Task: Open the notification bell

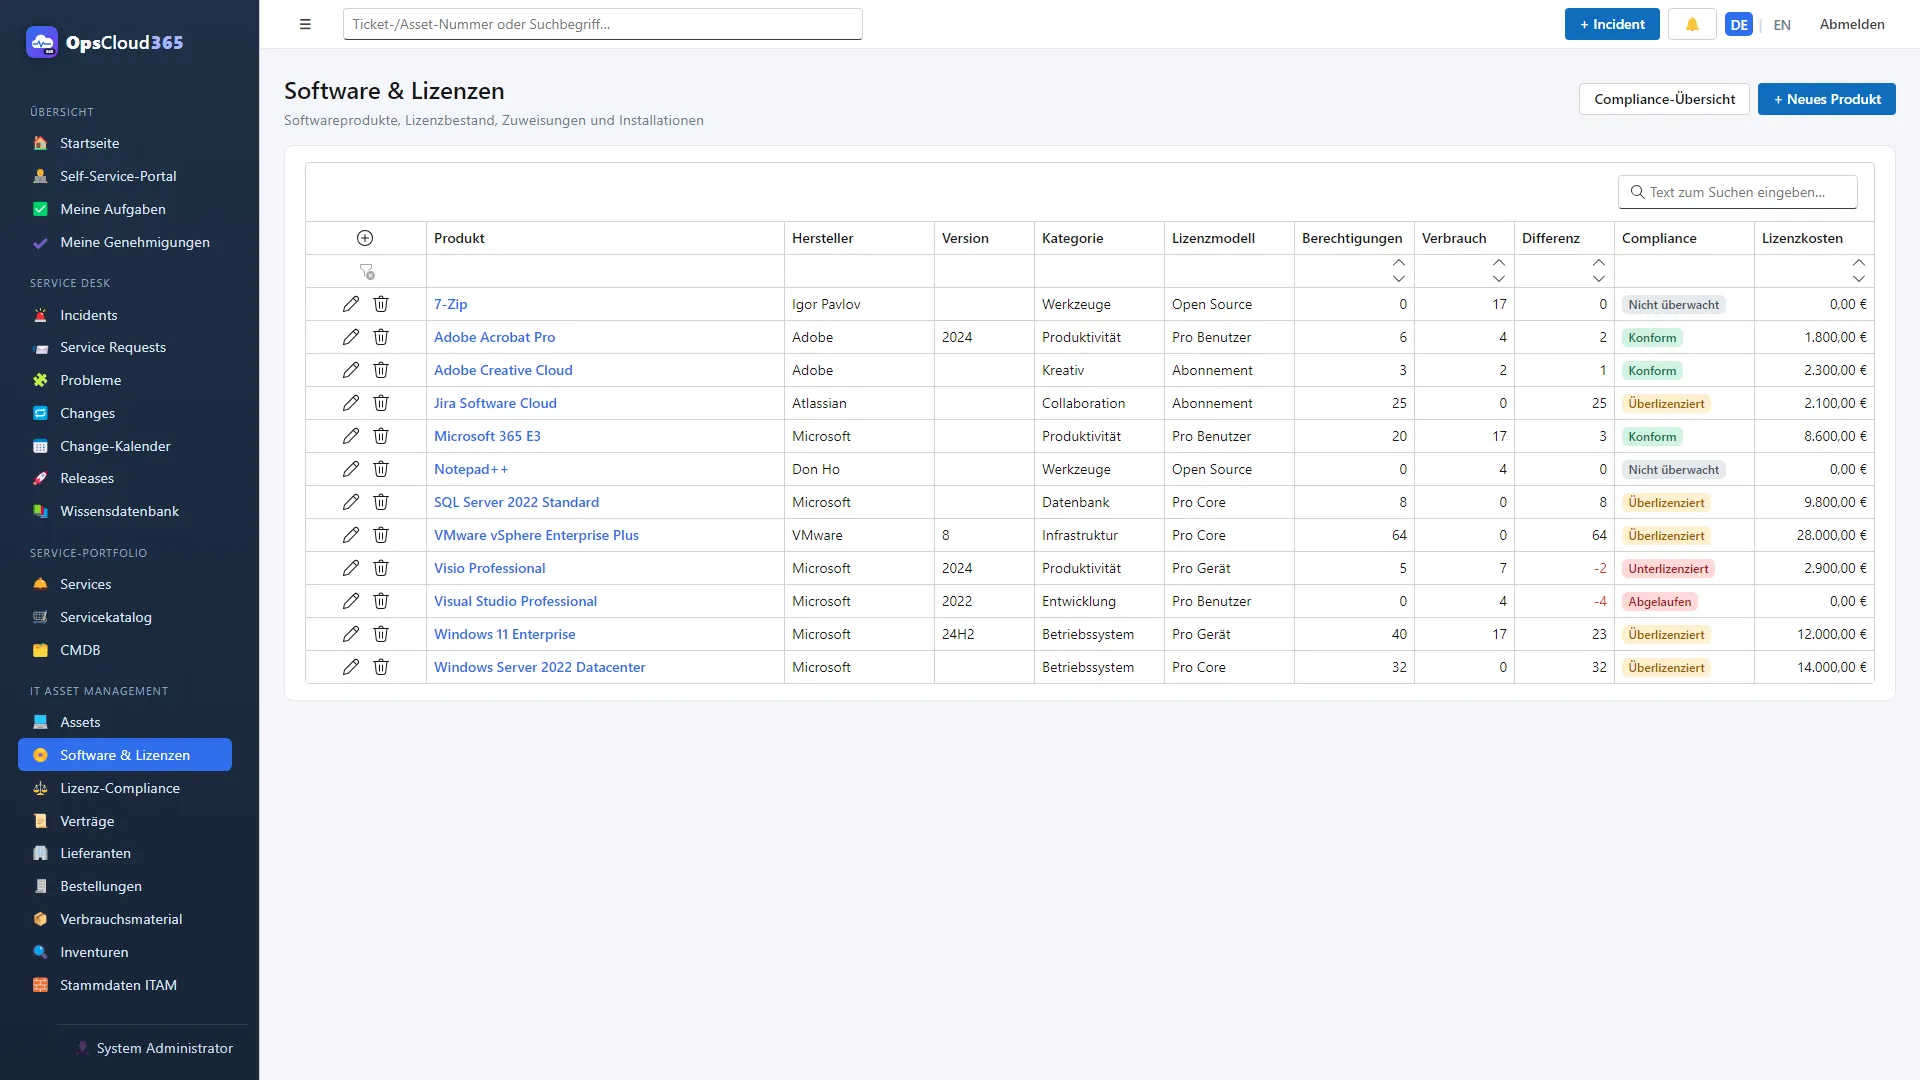Action: [1692, 24]
